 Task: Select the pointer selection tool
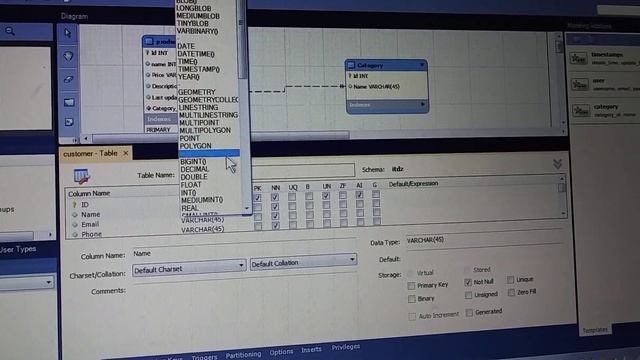68,33
